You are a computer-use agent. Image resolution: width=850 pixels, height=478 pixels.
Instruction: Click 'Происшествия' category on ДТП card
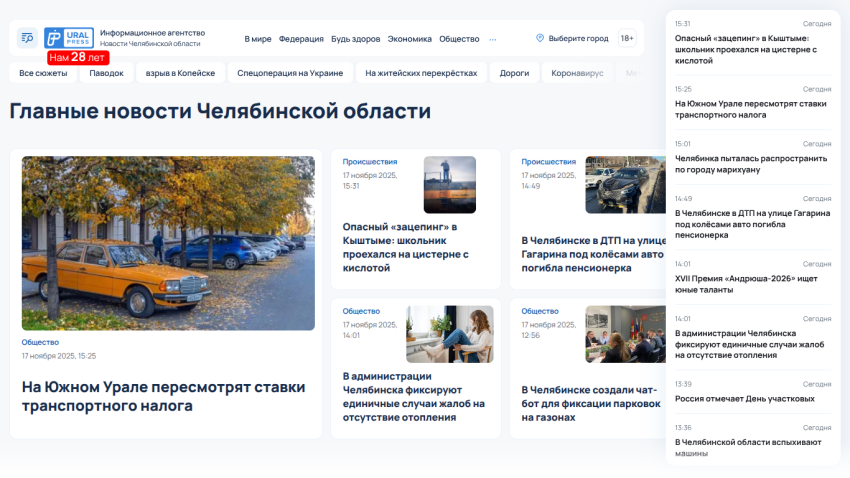tap(549, 162)
